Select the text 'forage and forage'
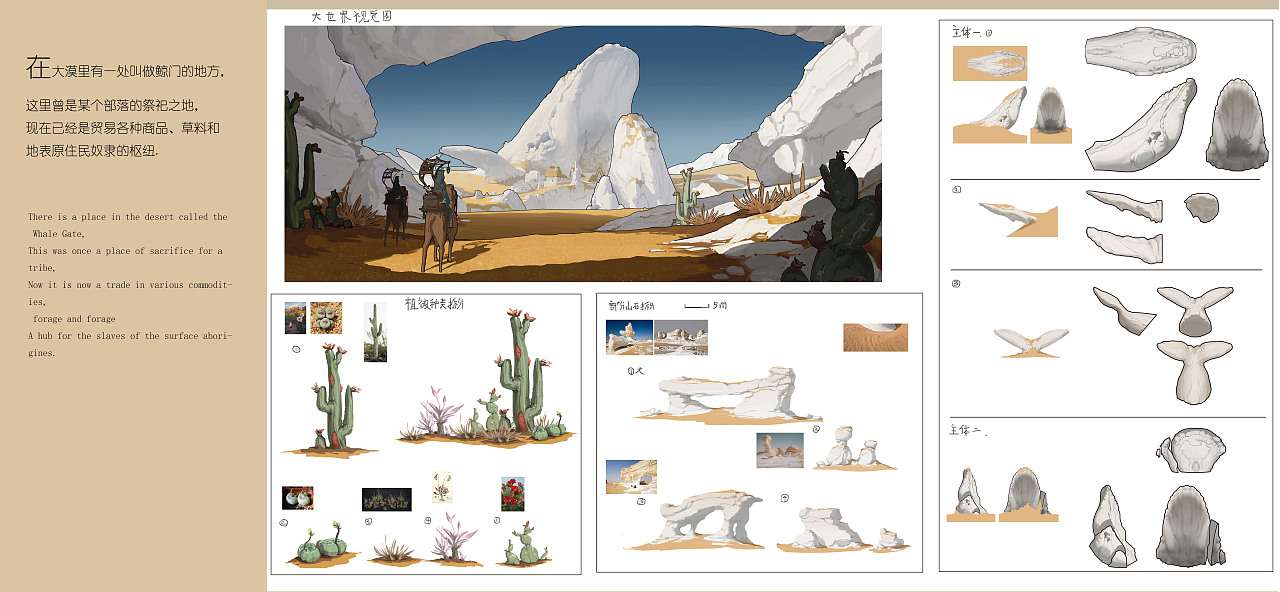 point(74,319)
